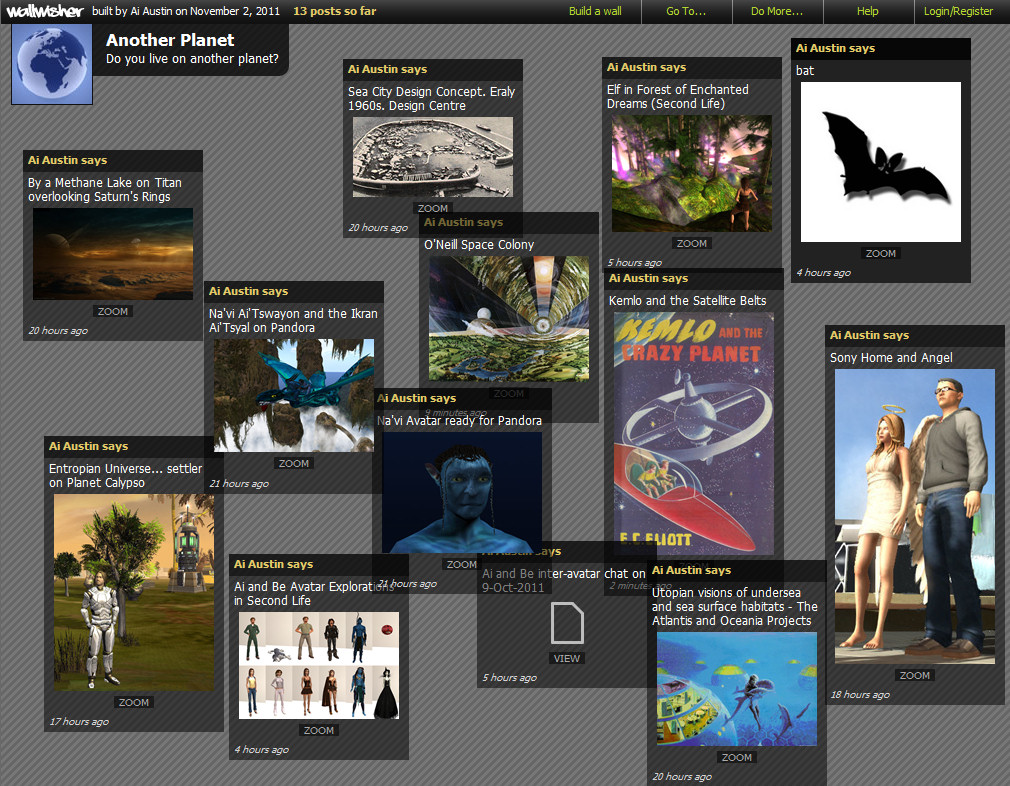The image size is (1010, 786).
Task: Click VIEW on the inter-avatar chat post
Action: tap(567, 658)
